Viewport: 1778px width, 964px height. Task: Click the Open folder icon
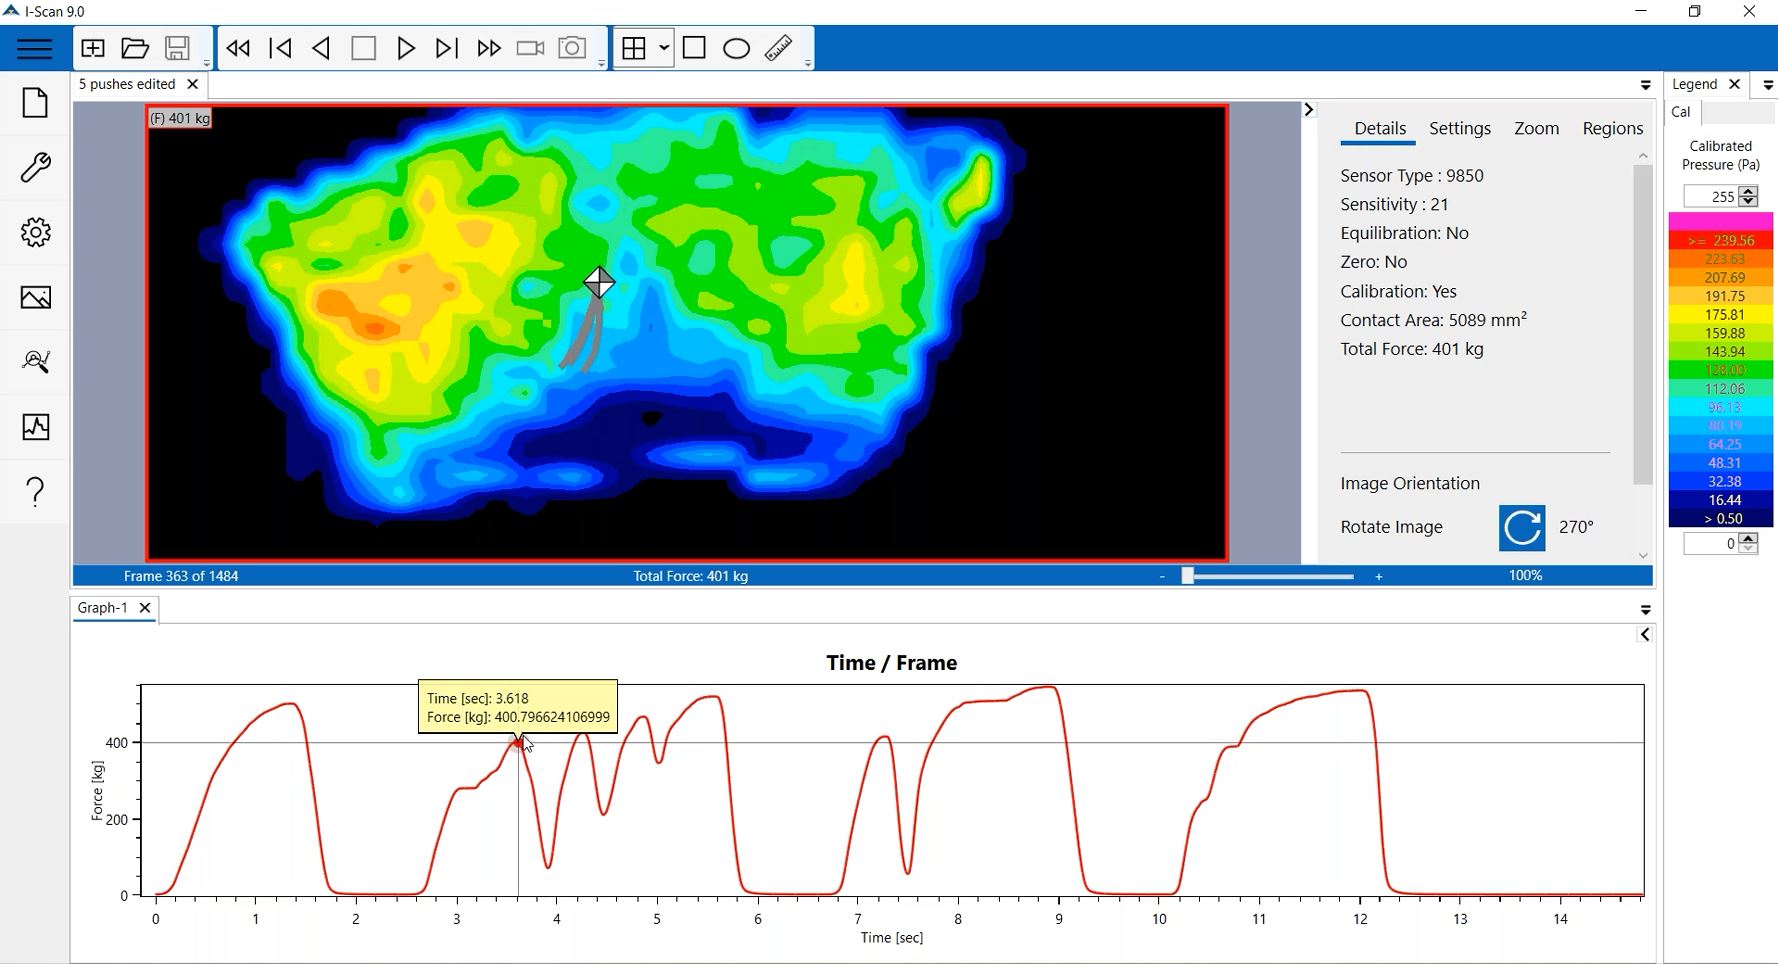(x=135, y=48)
